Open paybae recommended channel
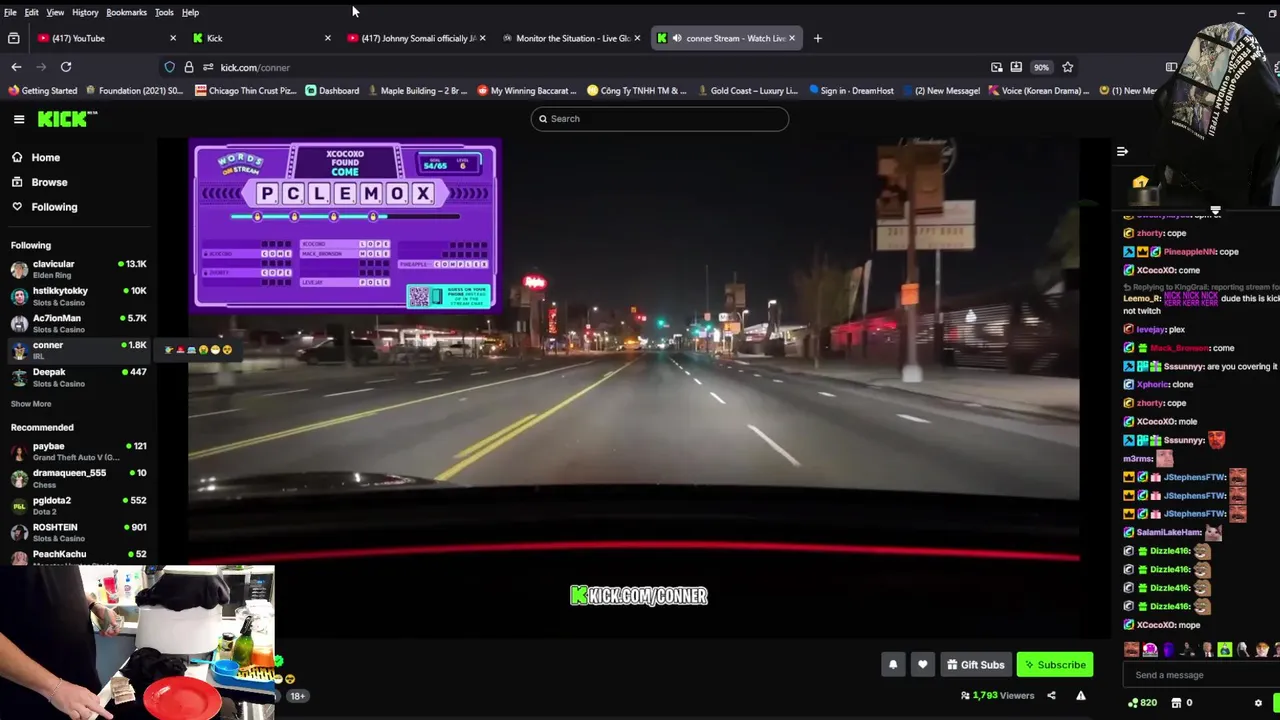 (x=78, y=451)
